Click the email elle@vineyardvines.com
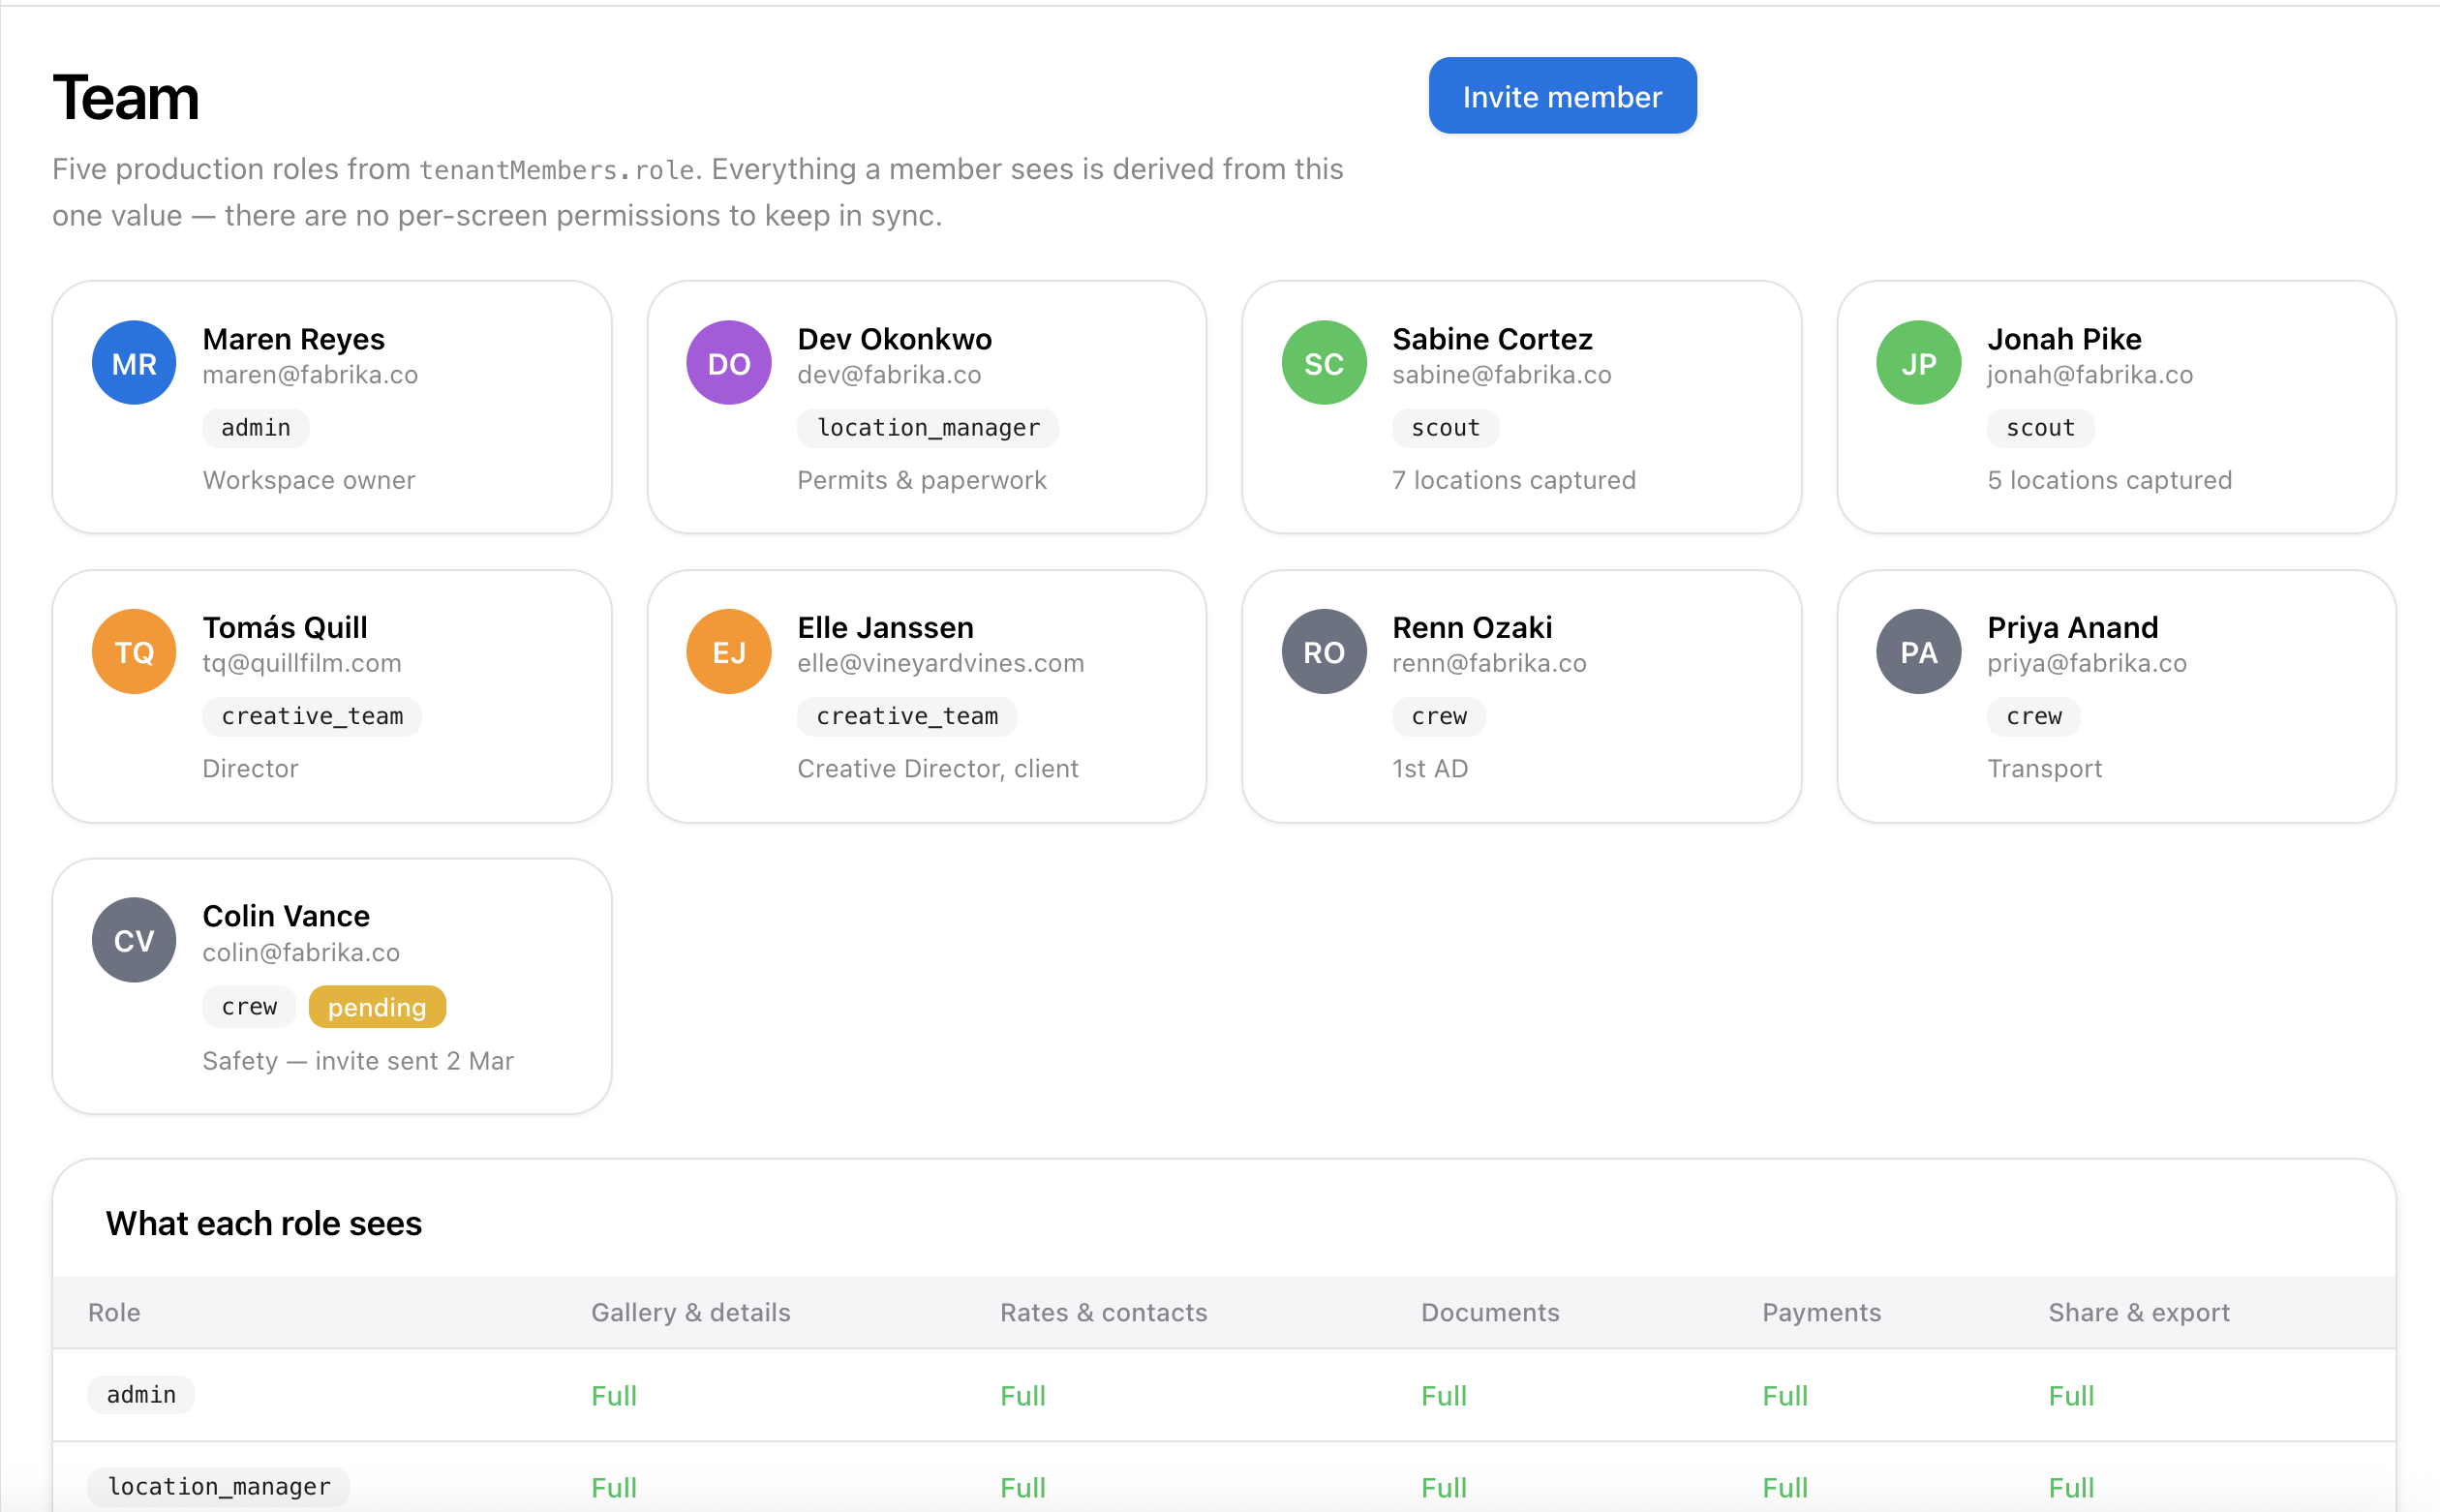Viewport: 2440px width, 1512px height. pos(940,663)
